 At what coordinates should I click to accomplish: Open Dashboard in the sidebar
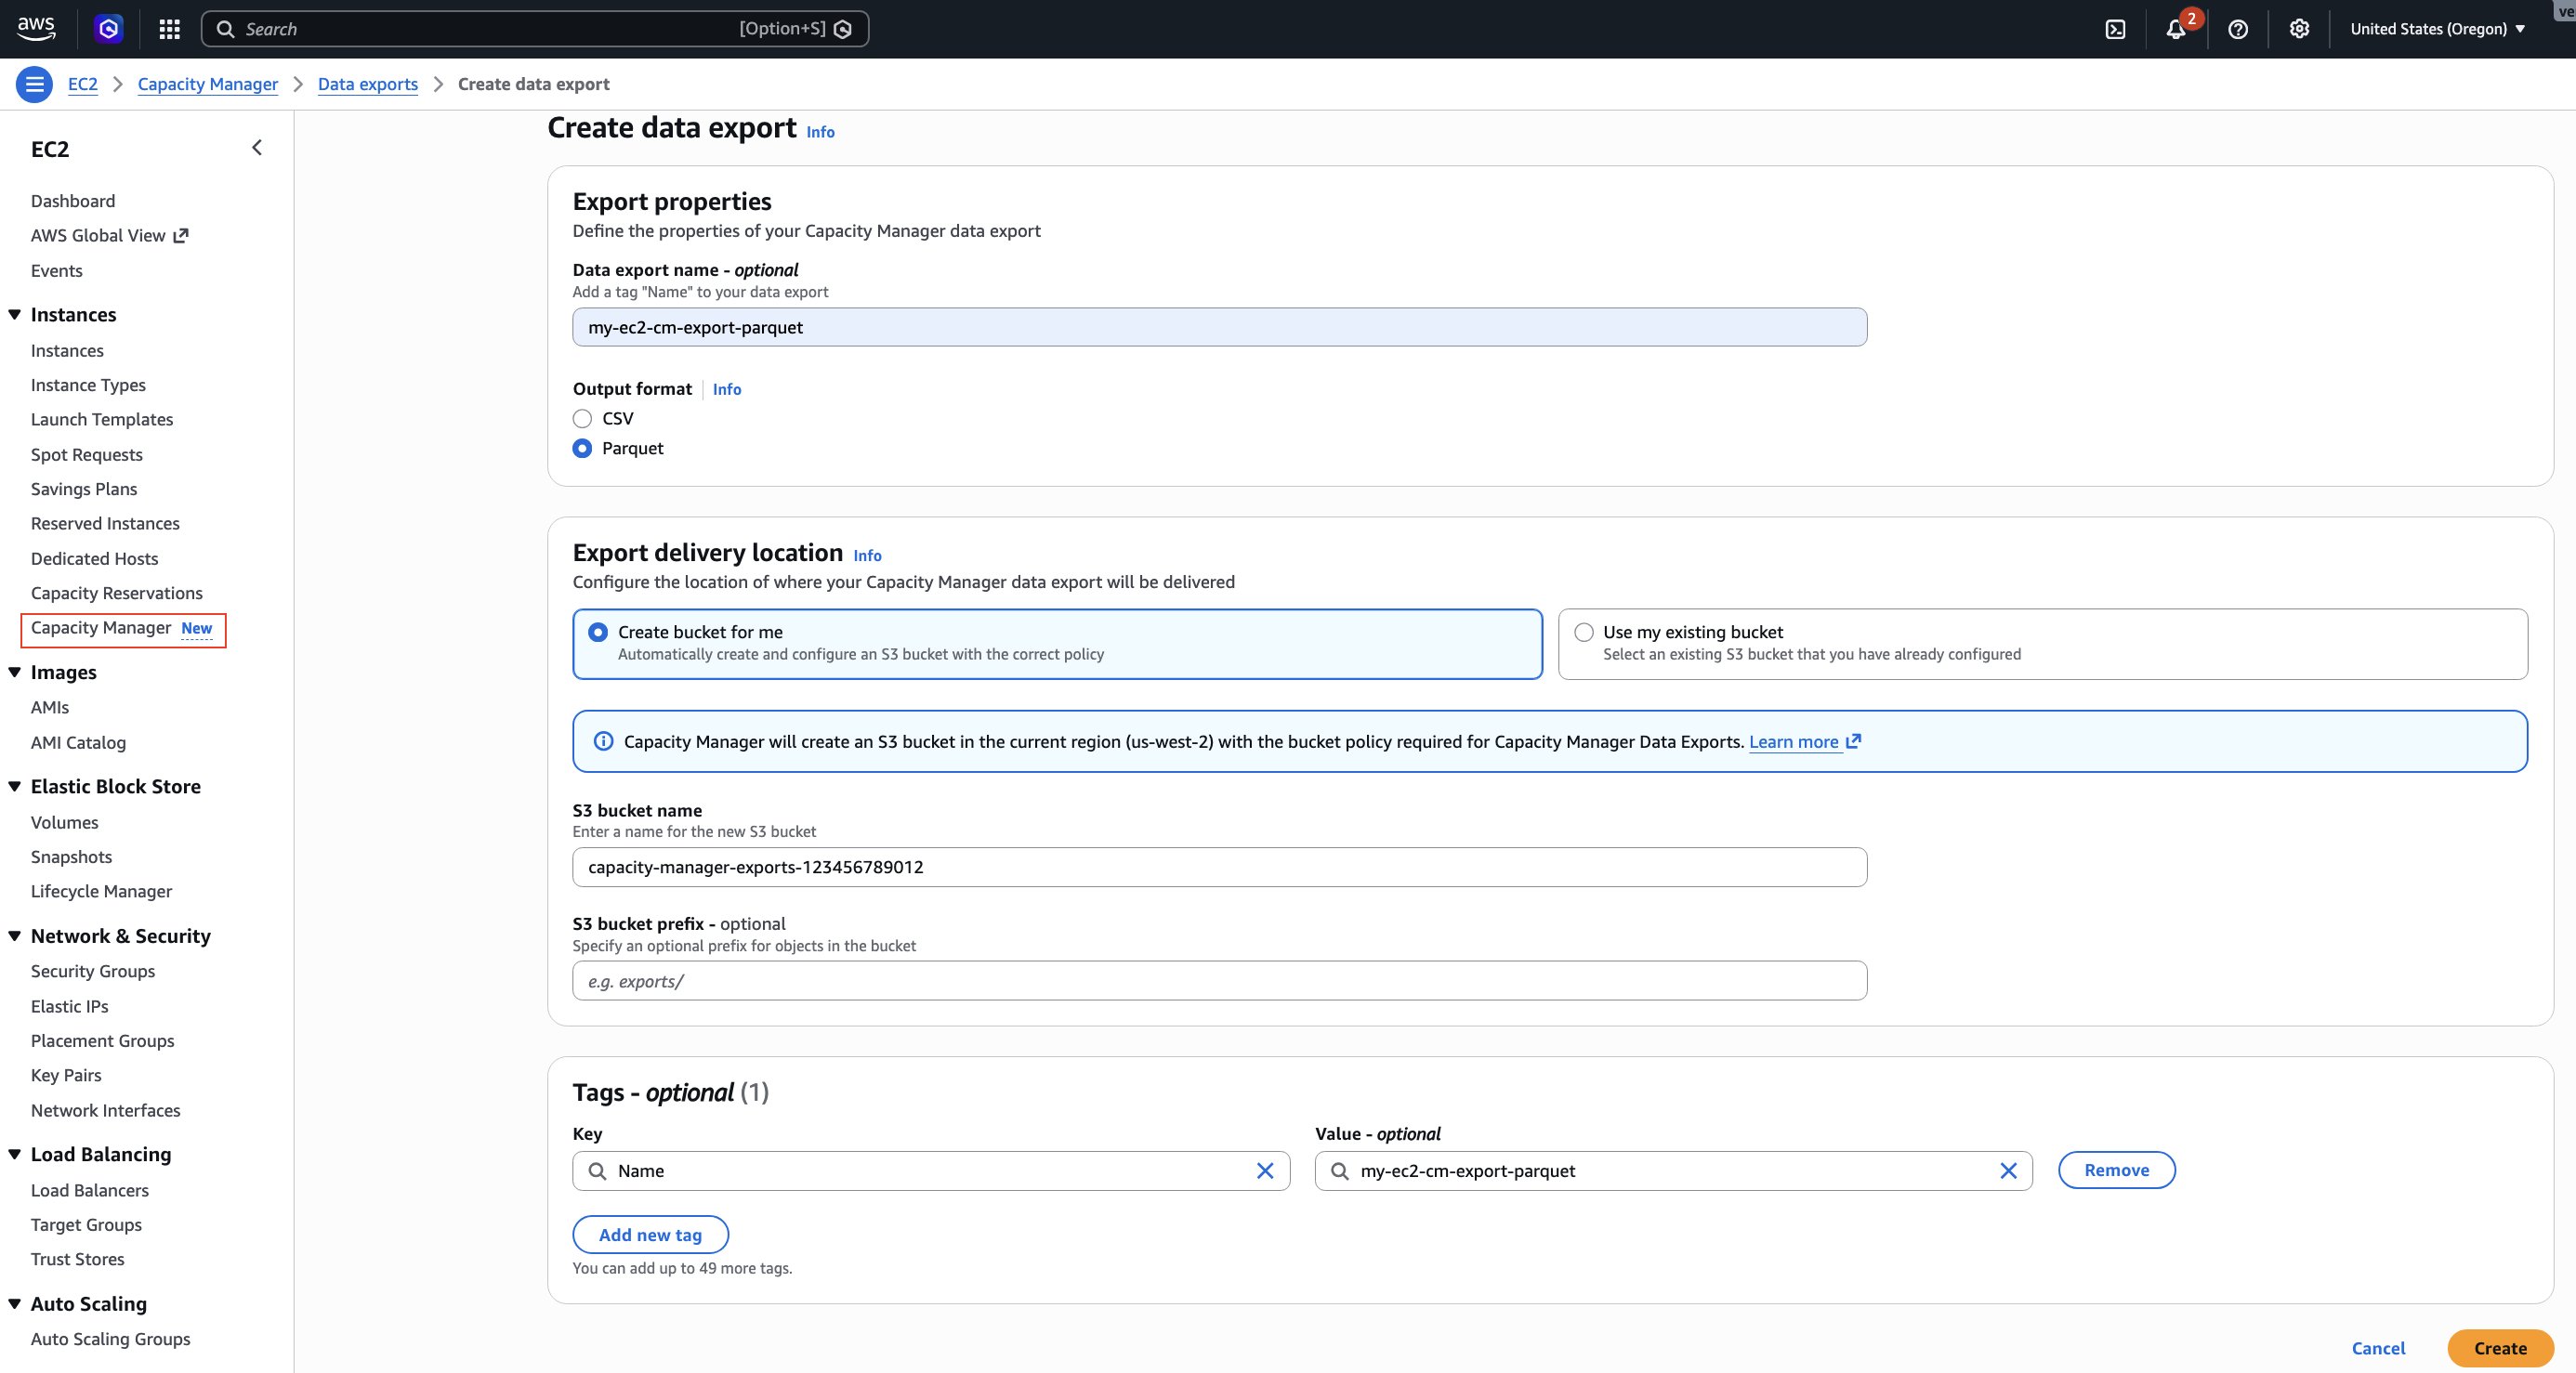[73, 201]
